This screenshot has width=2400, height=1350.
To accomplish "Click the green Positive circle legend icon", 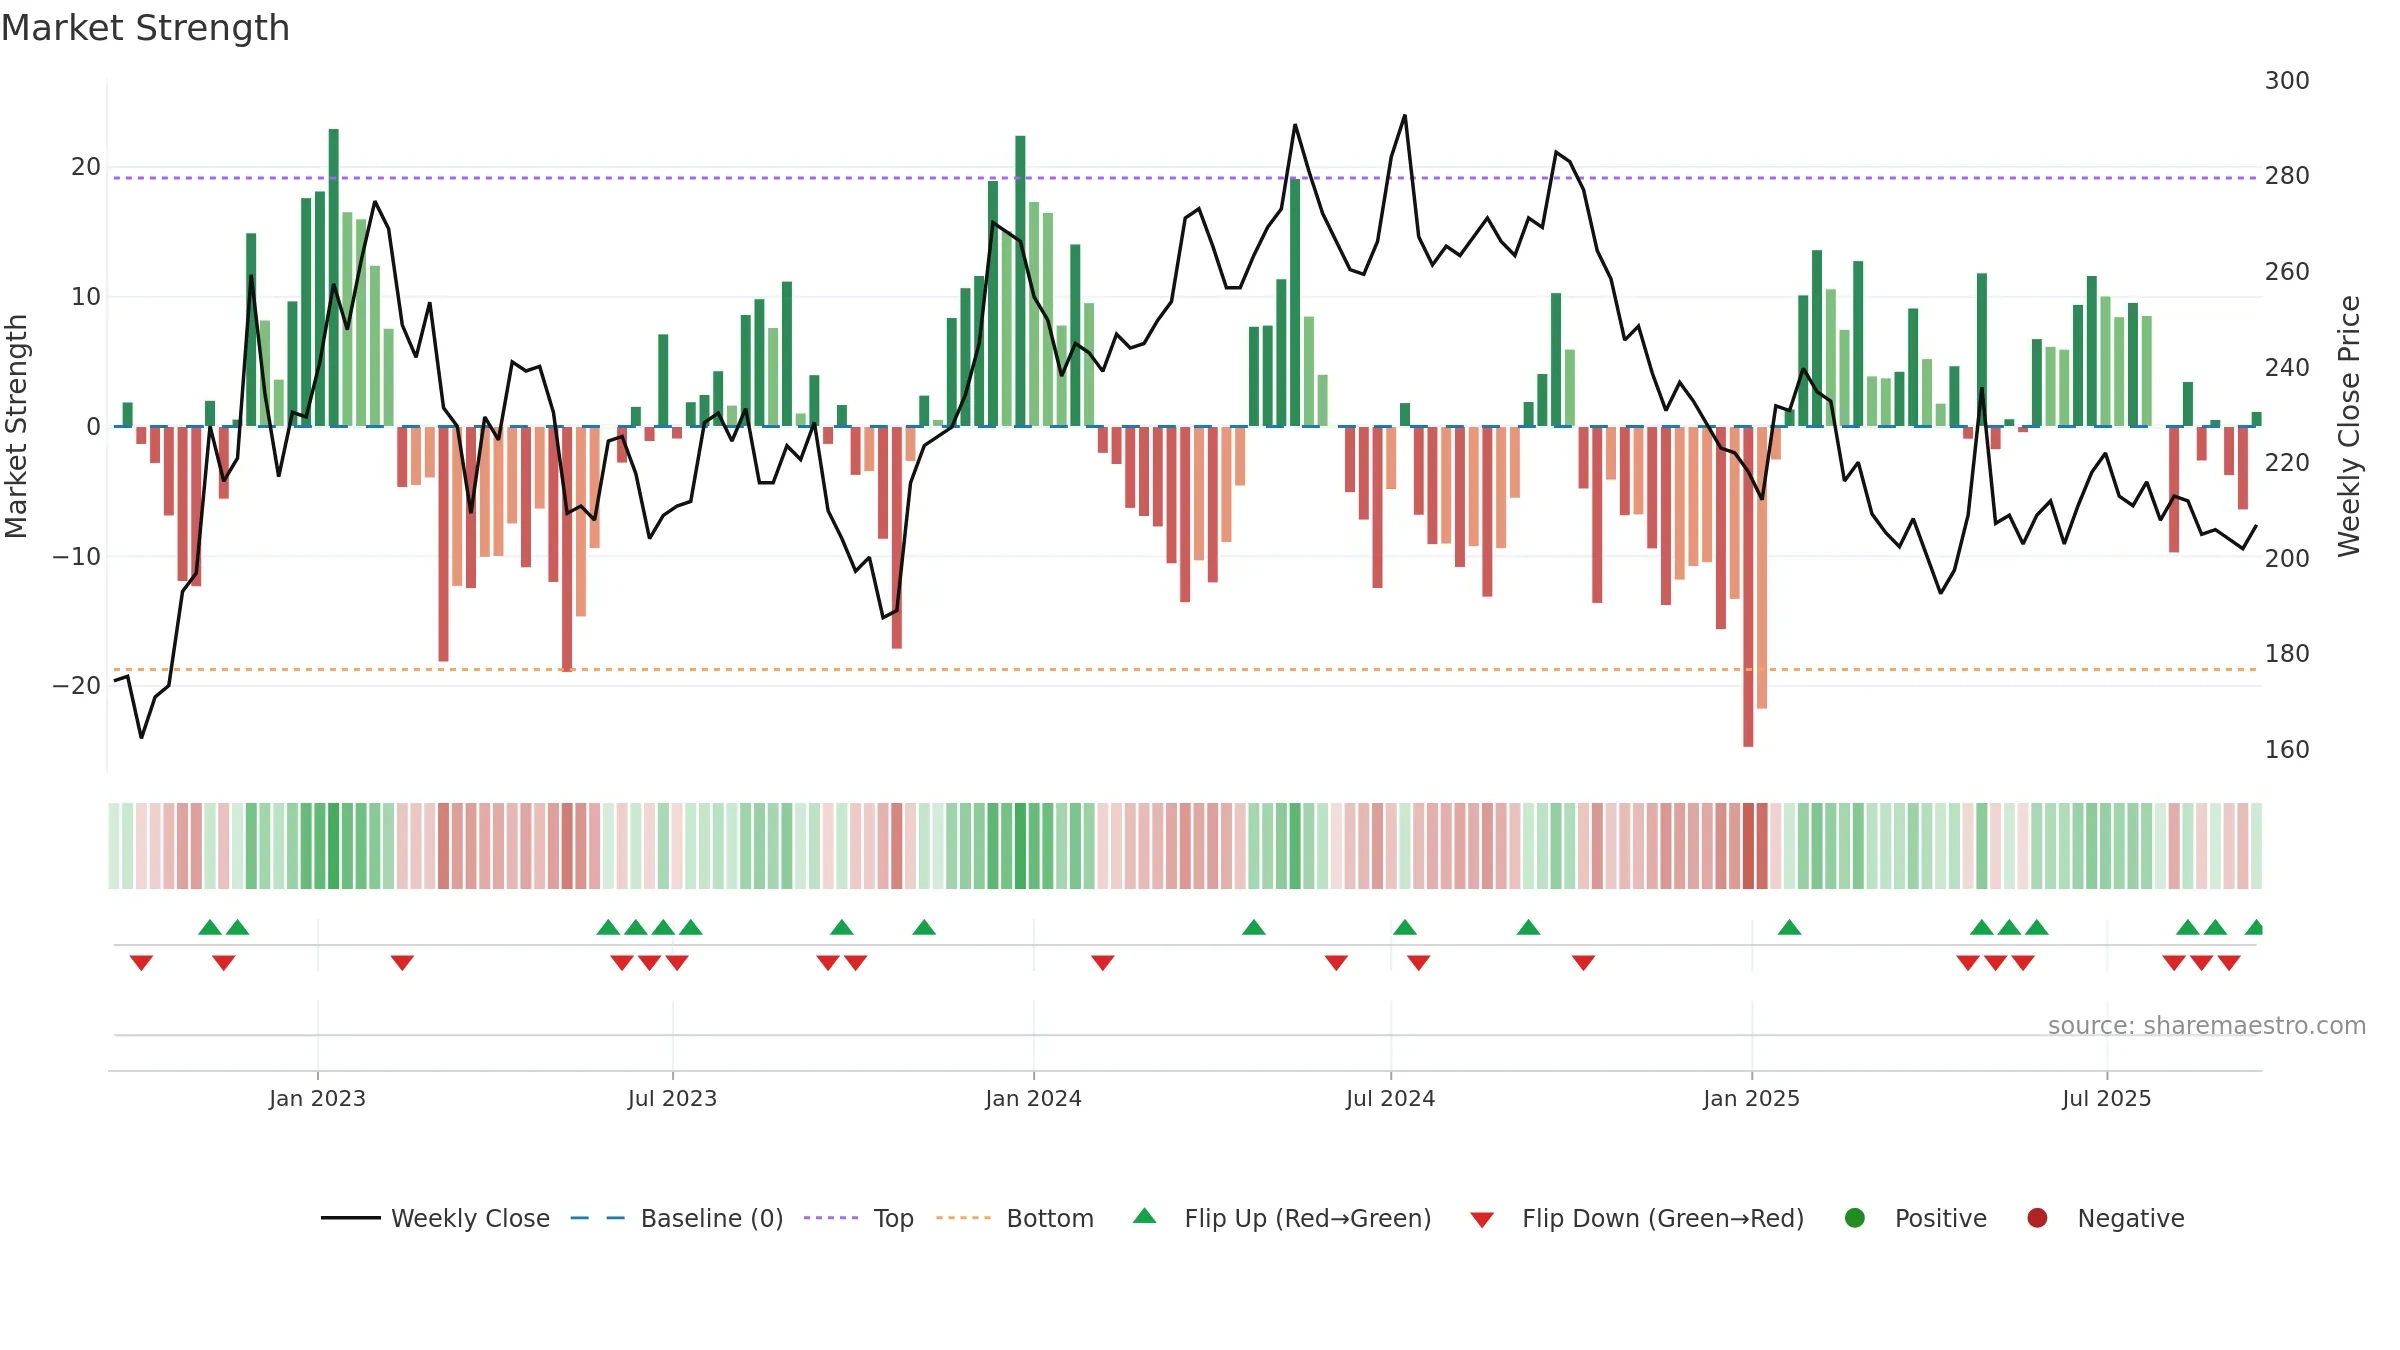I will pos(1855,1218).
